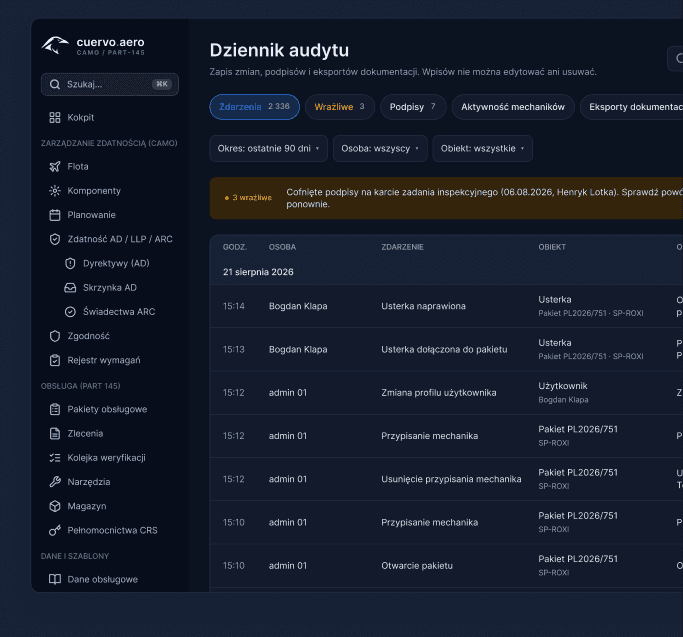Screen dimensions: 683x637
Task: Select the Otwarcie pakietu event
Action: 417,566
